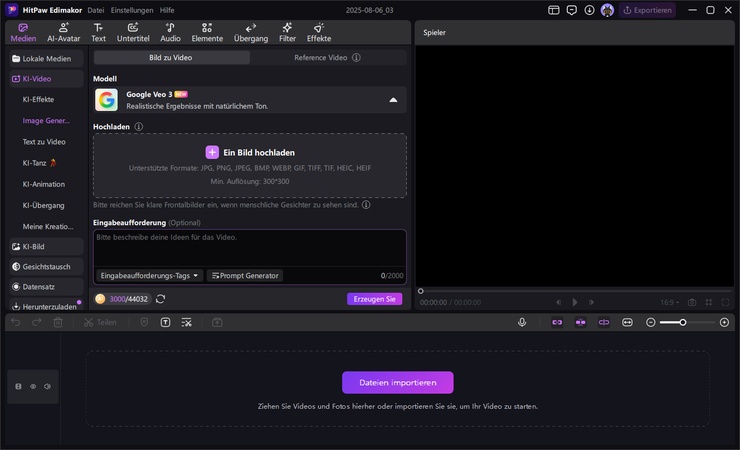
Task: Click the layout switch icon in title bar
Action: 554,10
